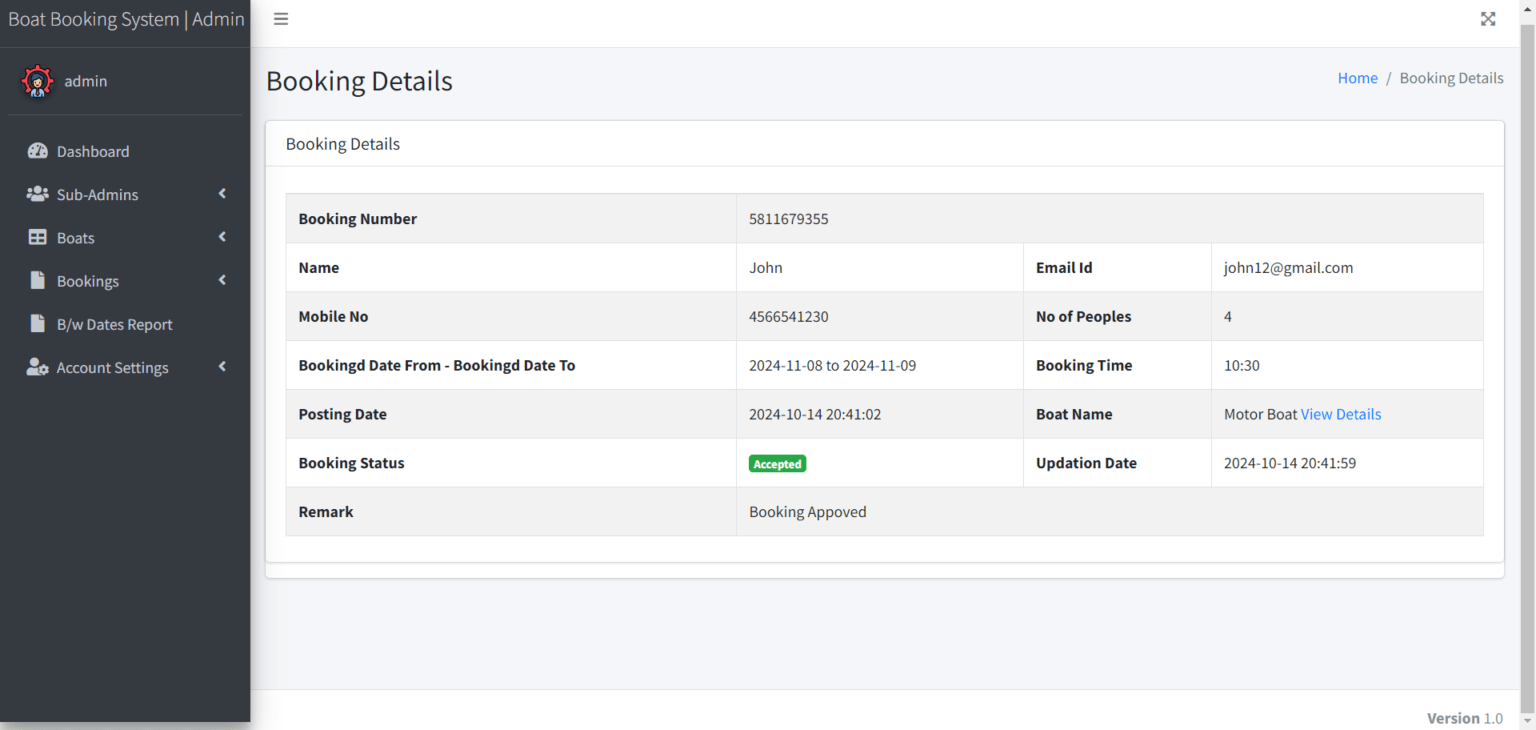Expand the Account Settings chevron
The height and width of the screenshot is (730, 1536).
(221, 365)
